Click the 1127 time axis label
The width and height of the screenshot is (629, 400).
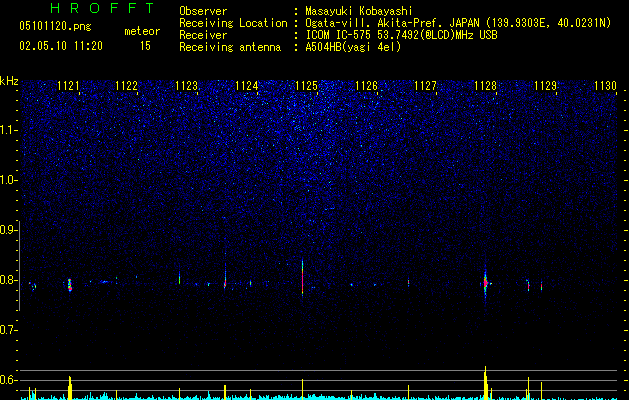425,86
